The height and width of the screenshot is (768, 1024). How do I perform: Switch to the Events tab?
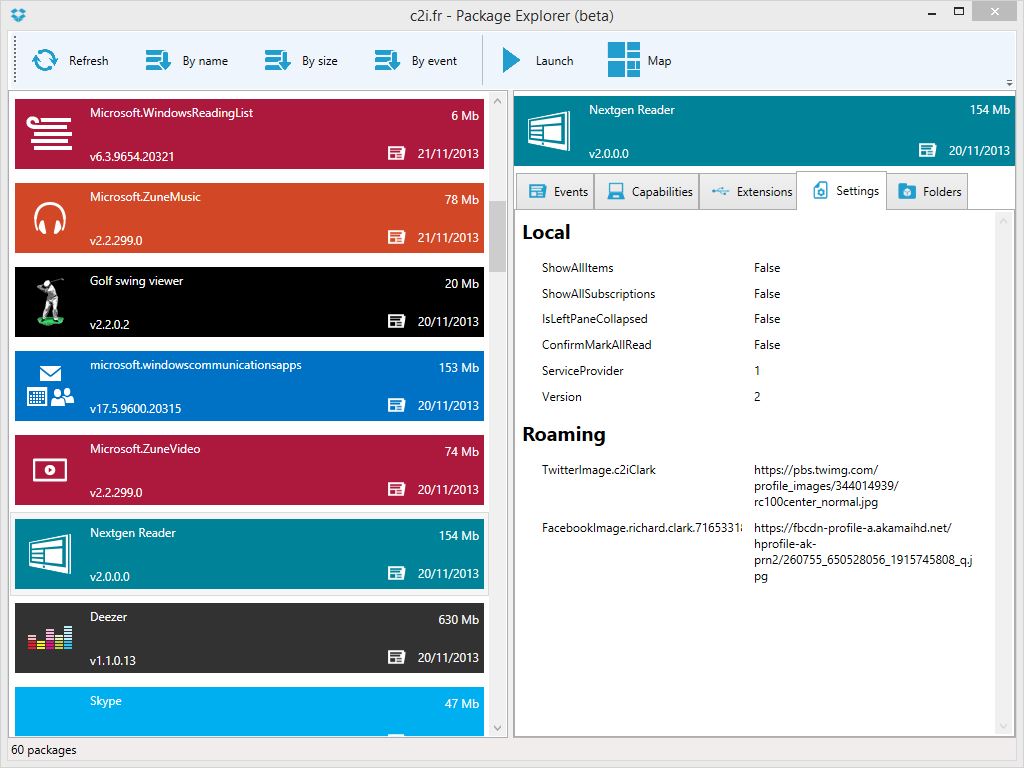[555, 191]
